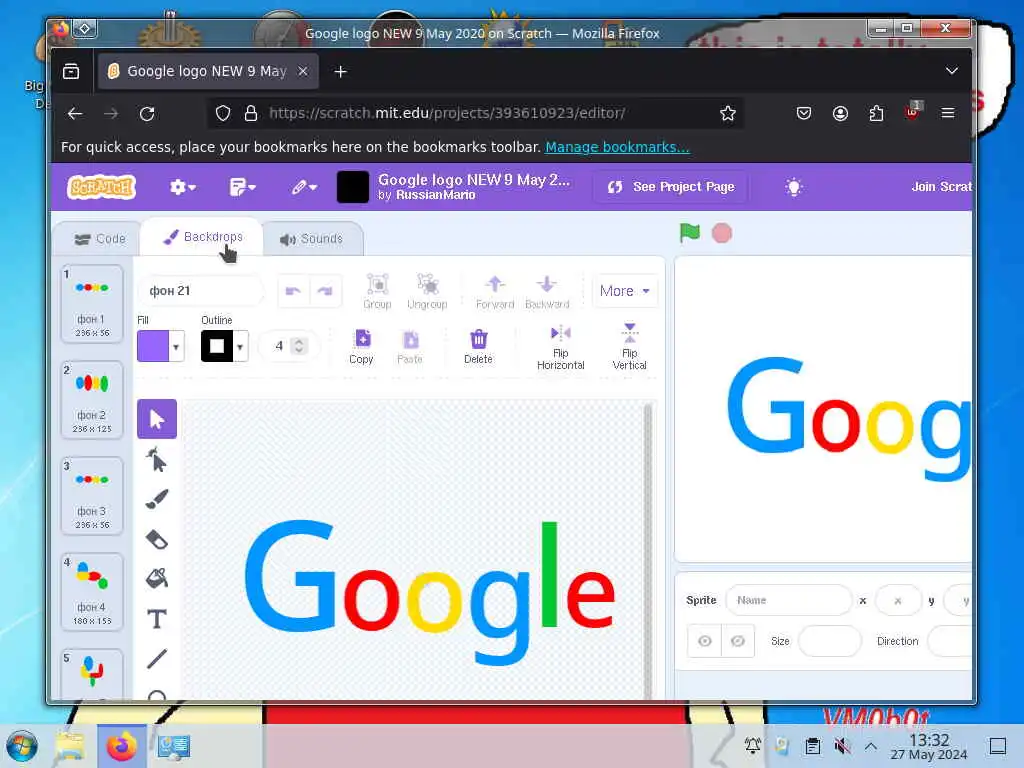Redo the paint action

(x=325, y=291)
